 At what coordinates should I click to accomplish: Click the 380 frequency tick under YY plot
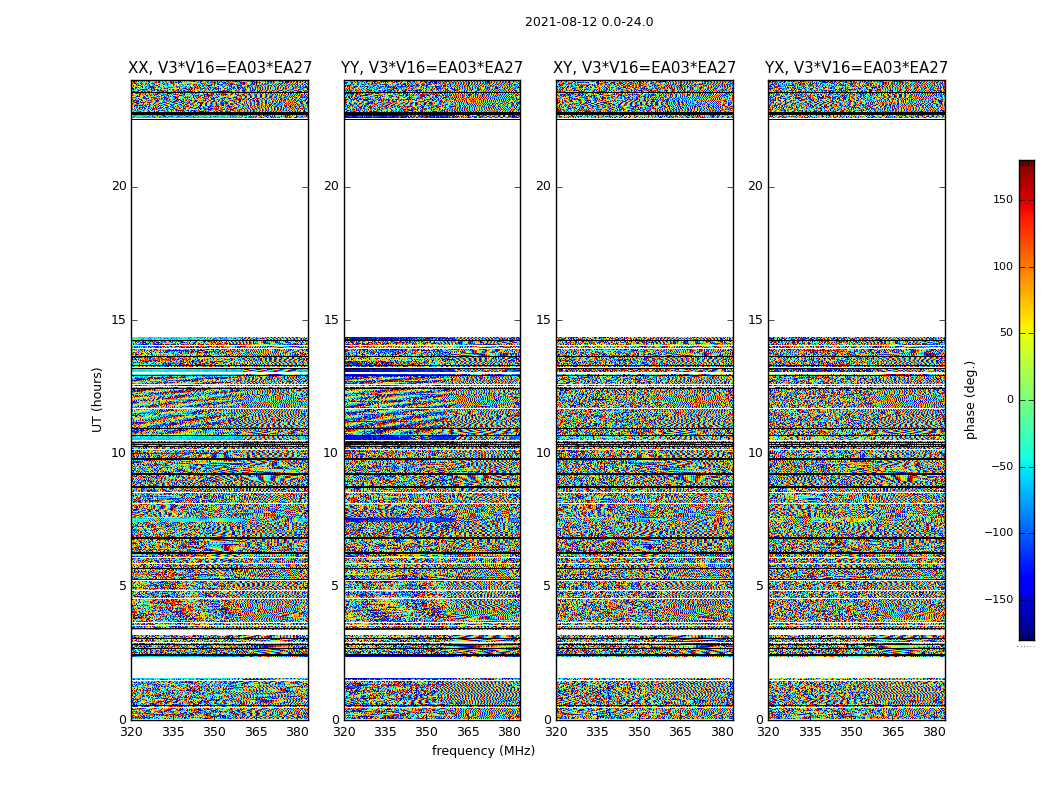(x=510, y=732)
